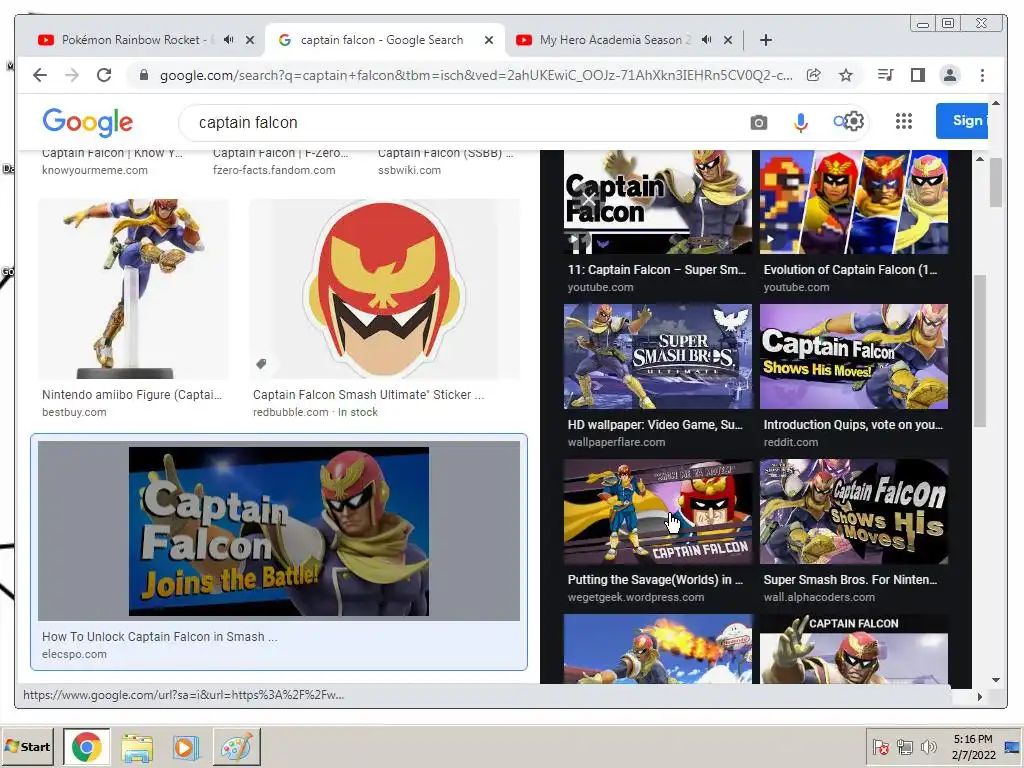
Task: Launch Windows Media Player from taskbar
Action: coord(185,748)
